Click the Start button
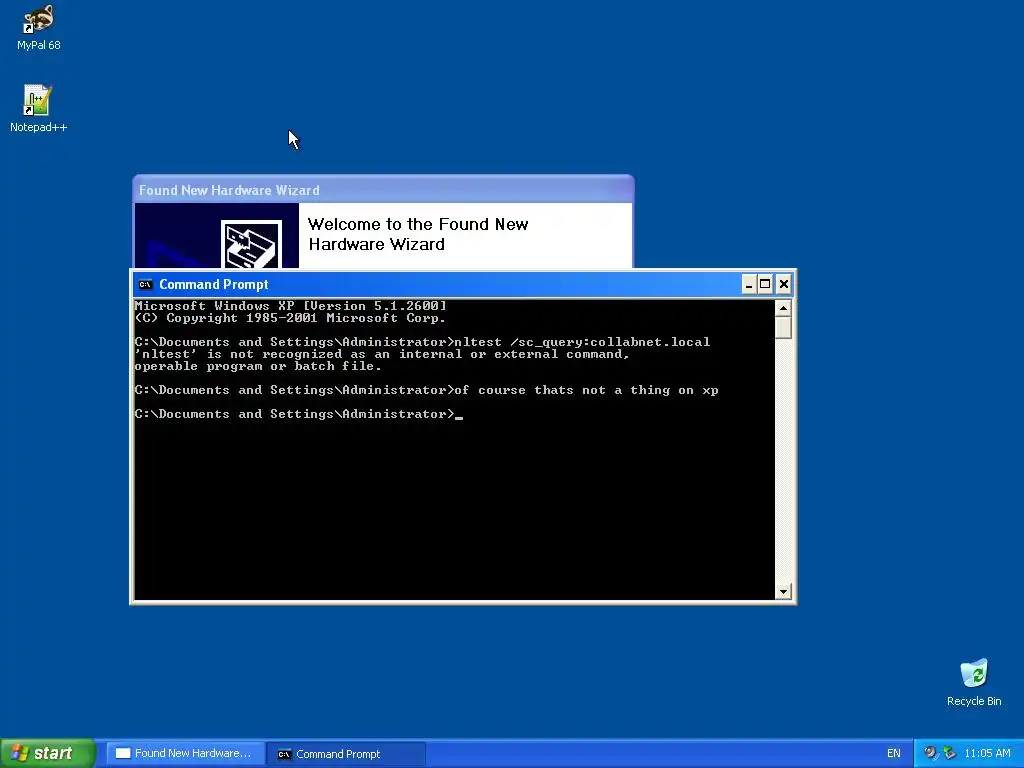This screenshot has width=1024, height=768. coord(47,753)
